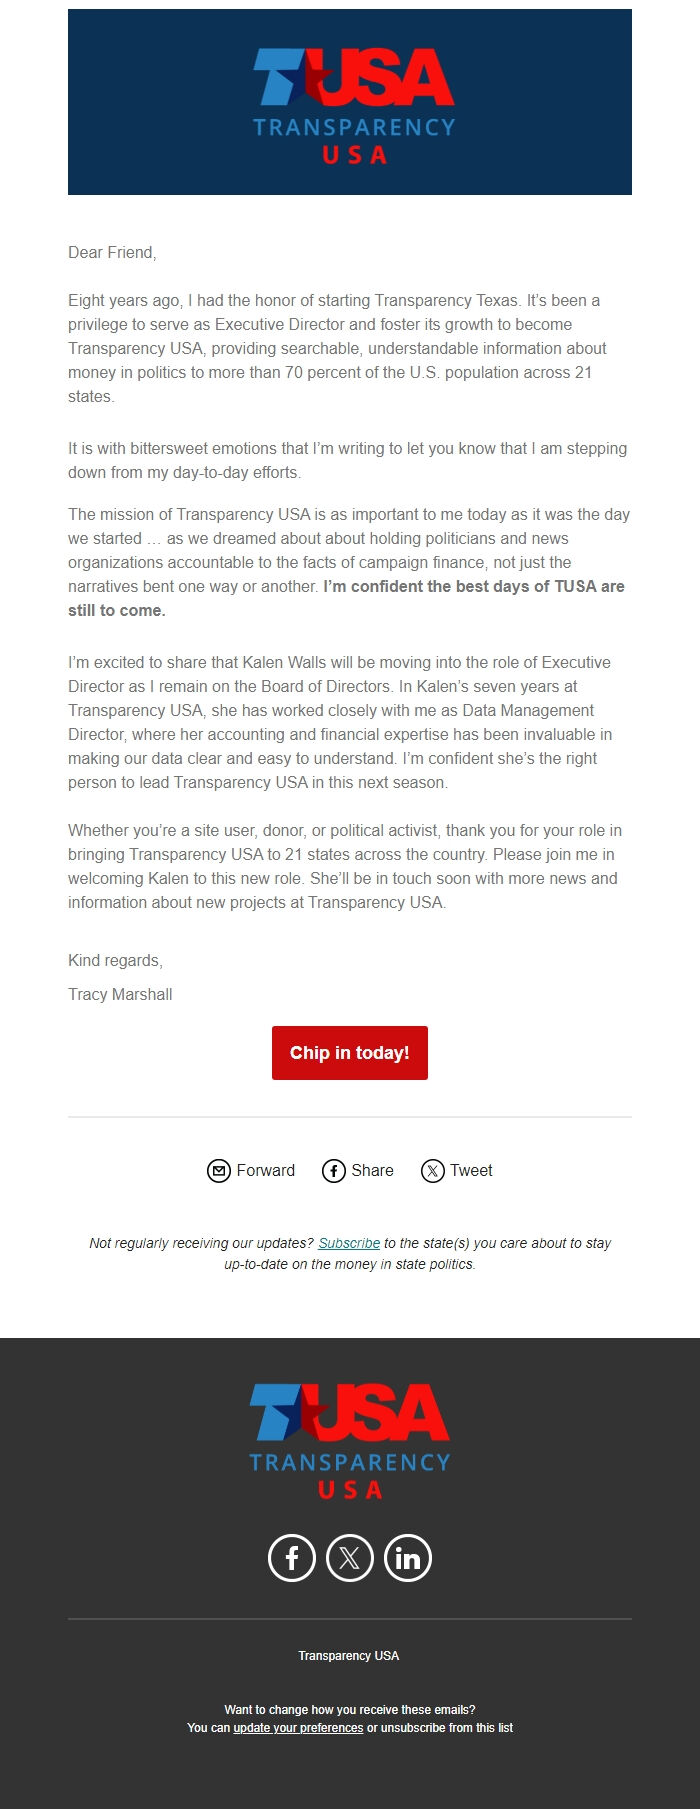Click the Transparency USA footer text
The width and height of the screenshot is (700, 1810).
click(x=350, y=1656)
